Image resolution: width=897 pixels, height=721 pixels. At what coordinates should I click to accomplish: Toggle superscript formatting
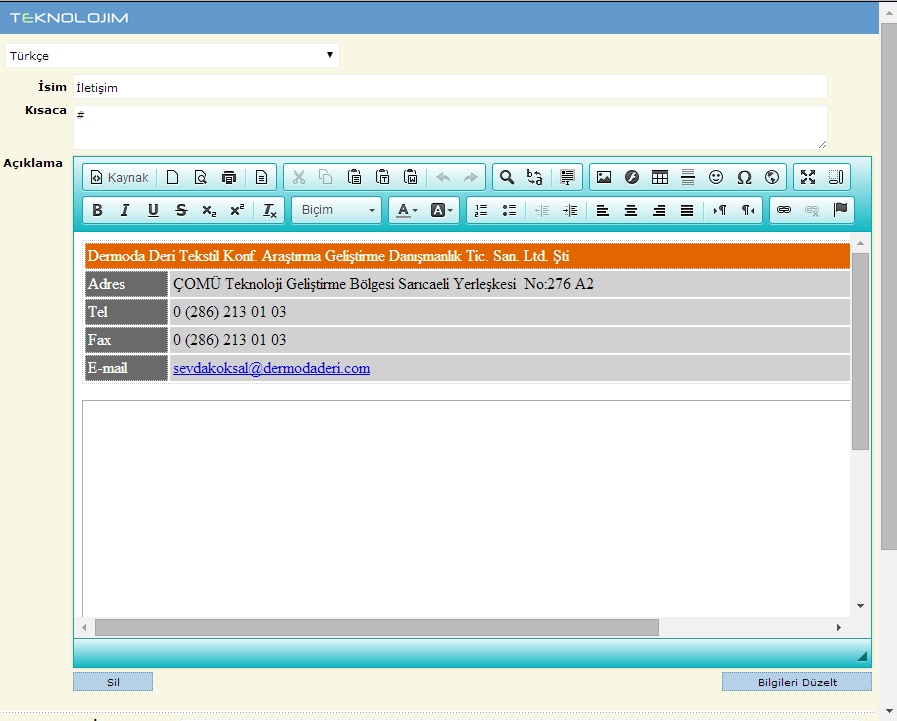(x=237, y=210)
